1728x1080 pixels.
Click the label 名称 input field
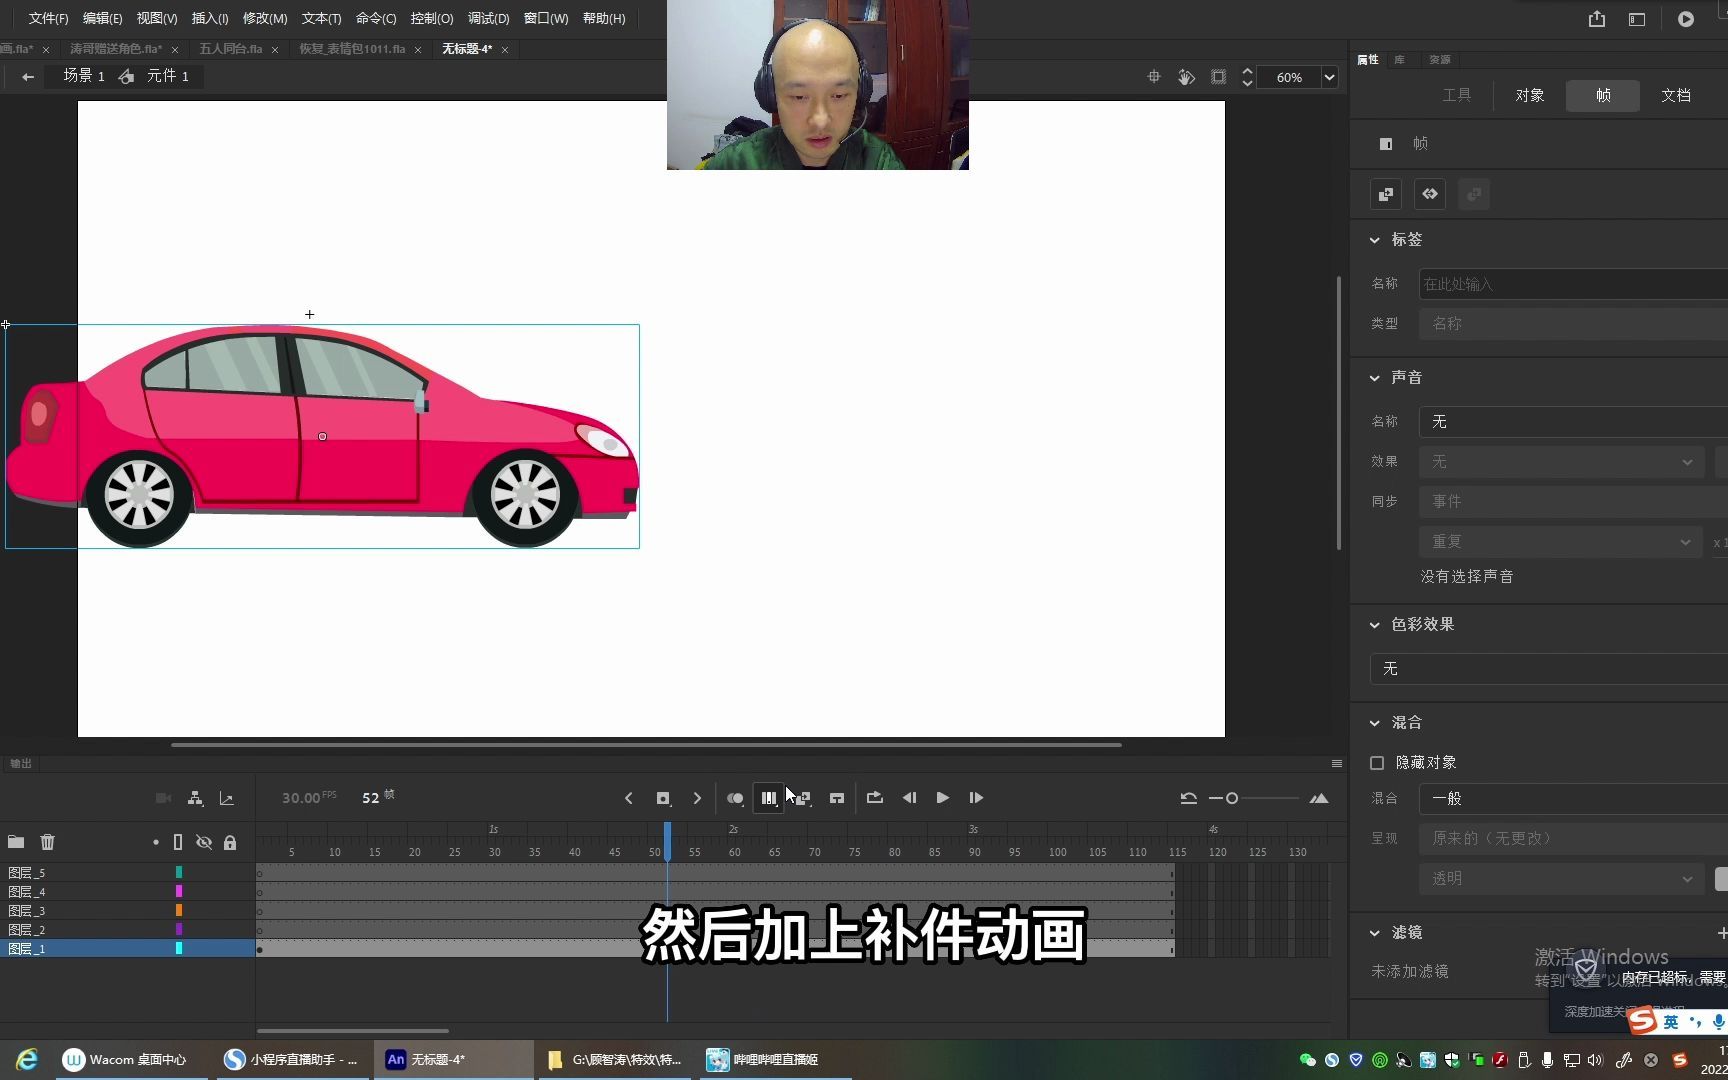[1573, 284]
